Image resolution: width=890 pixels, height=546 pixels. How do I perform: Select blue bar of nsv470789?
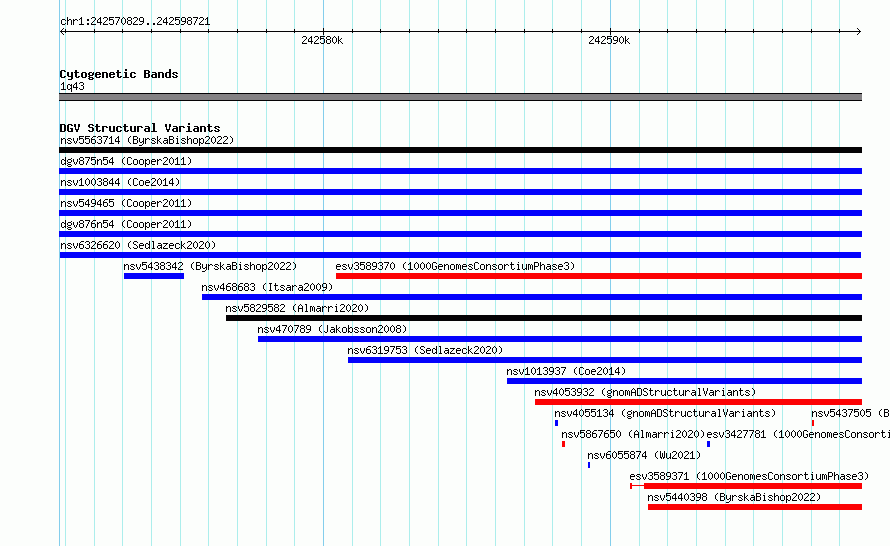tap(560, 339)
